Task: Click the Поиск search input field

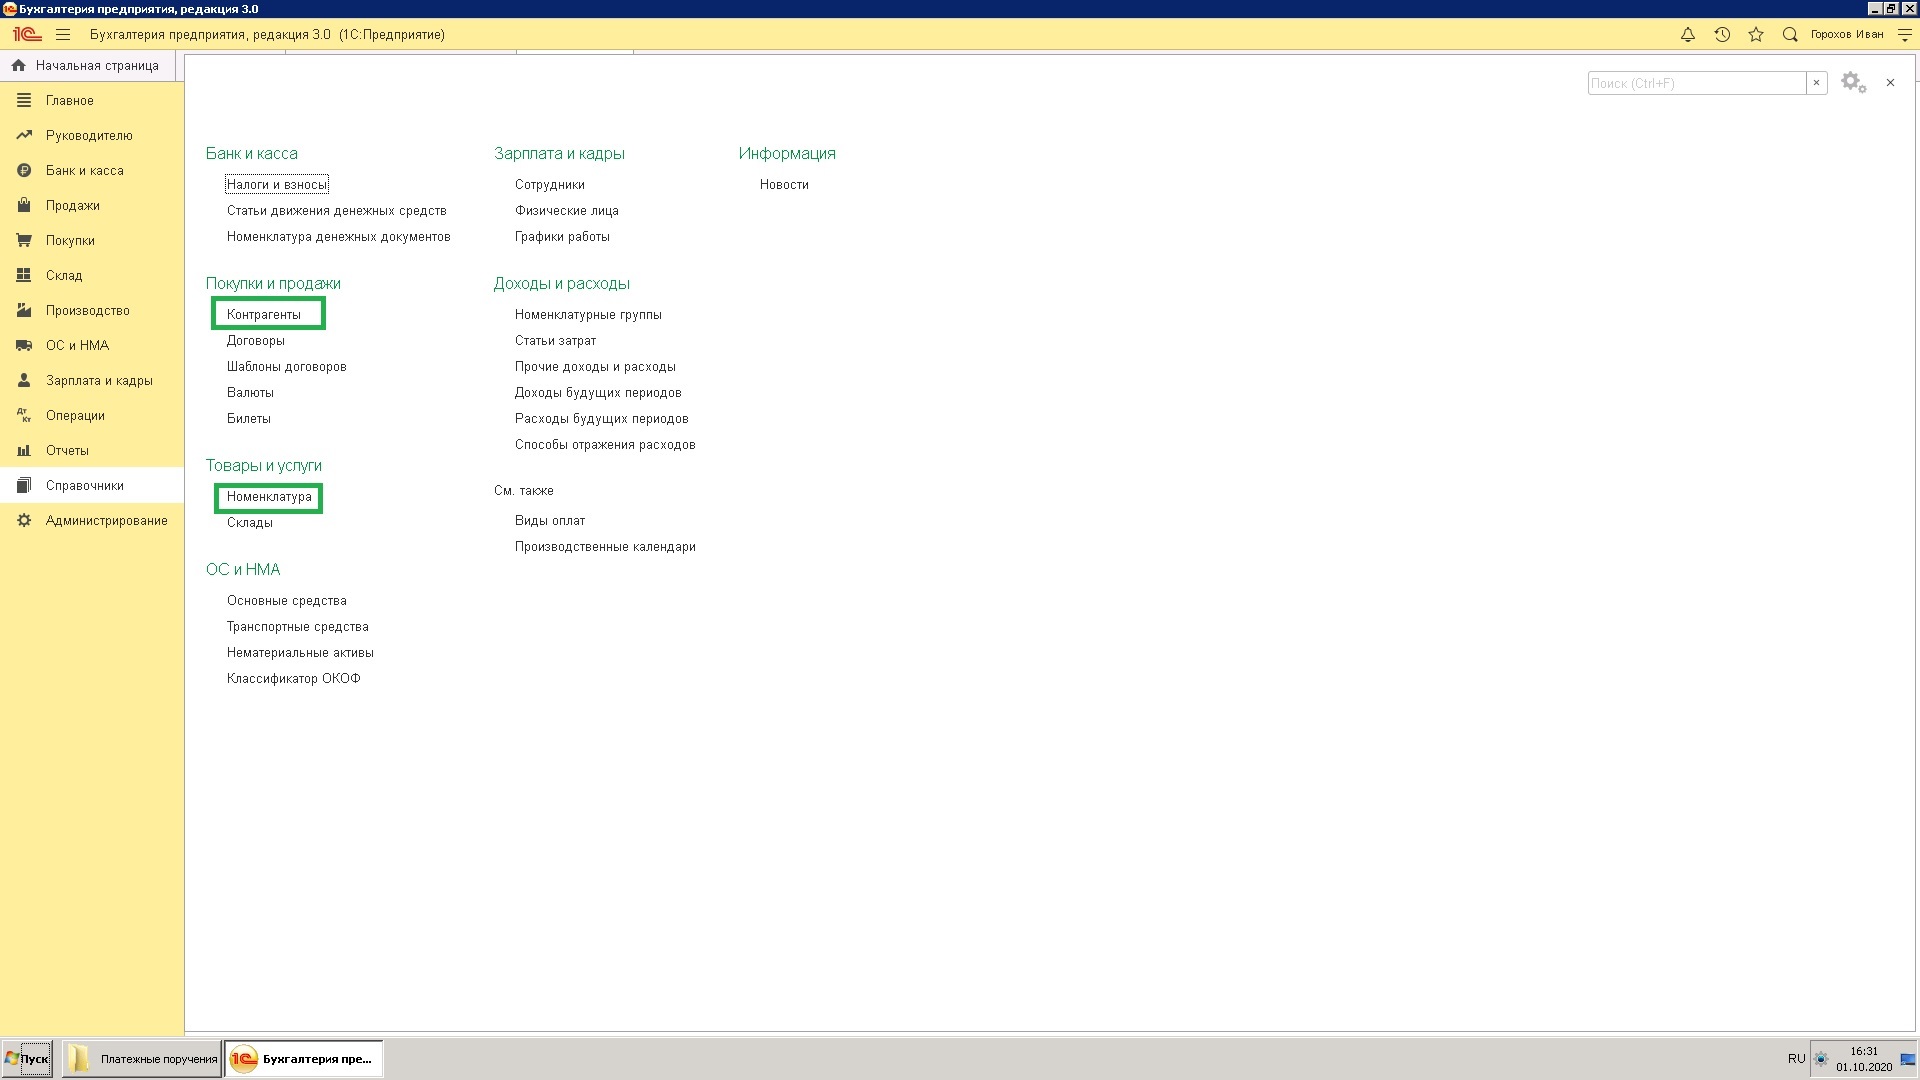Action: tap(1696, 84)
